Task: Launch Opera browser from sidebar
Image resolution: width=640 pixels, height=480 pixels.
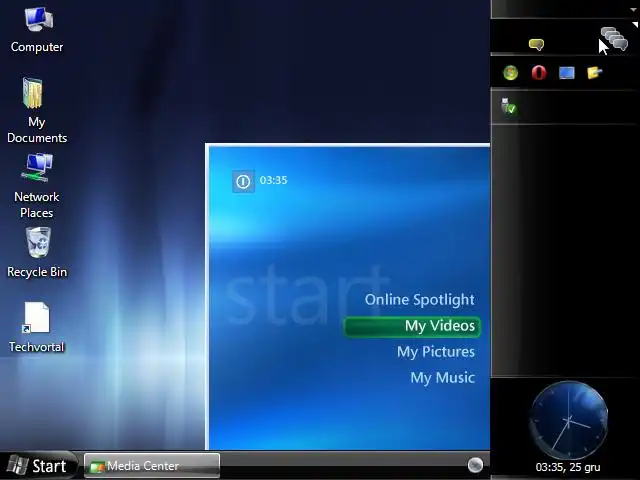Action: pyautogui.click(x=539, y=73)
